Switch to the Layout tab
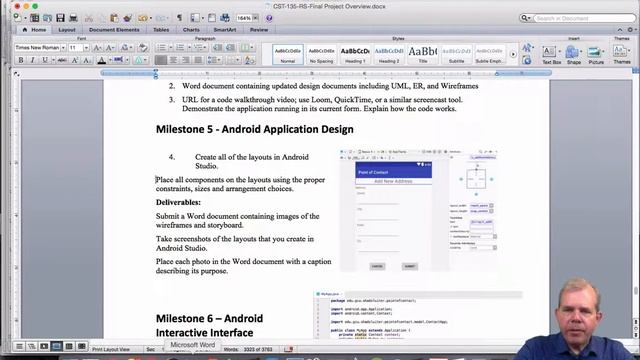640x360 pixels. click(67, 30)
